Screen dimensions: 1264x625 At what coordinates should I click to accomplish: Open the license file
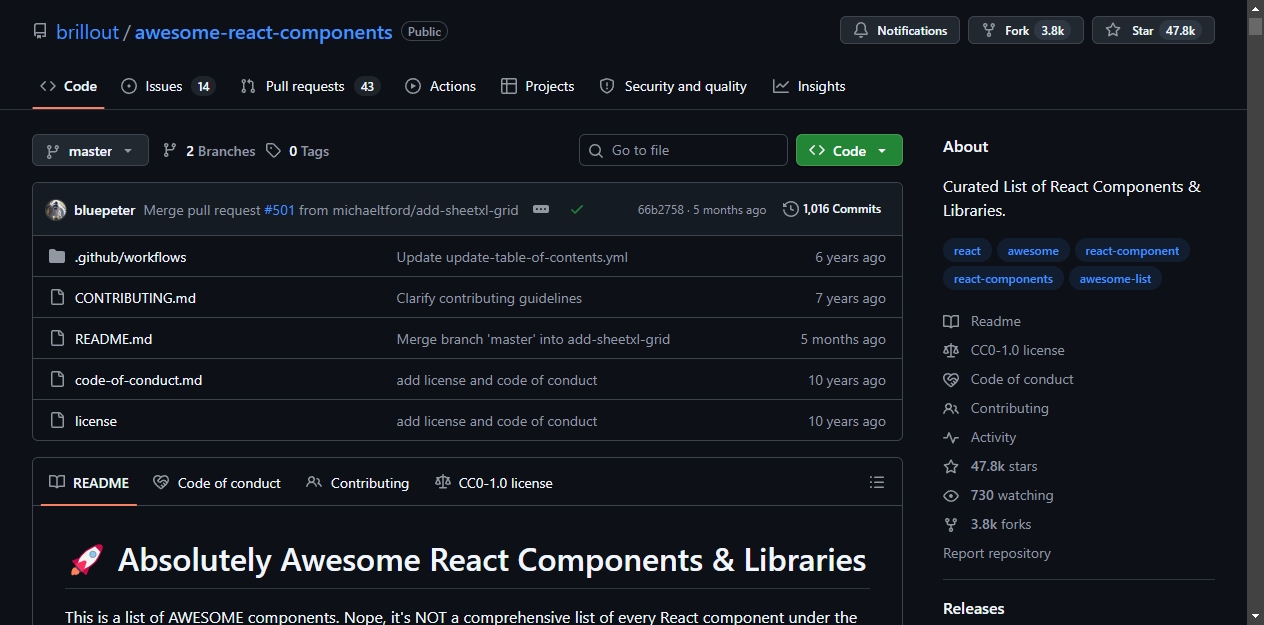(96, 421)
